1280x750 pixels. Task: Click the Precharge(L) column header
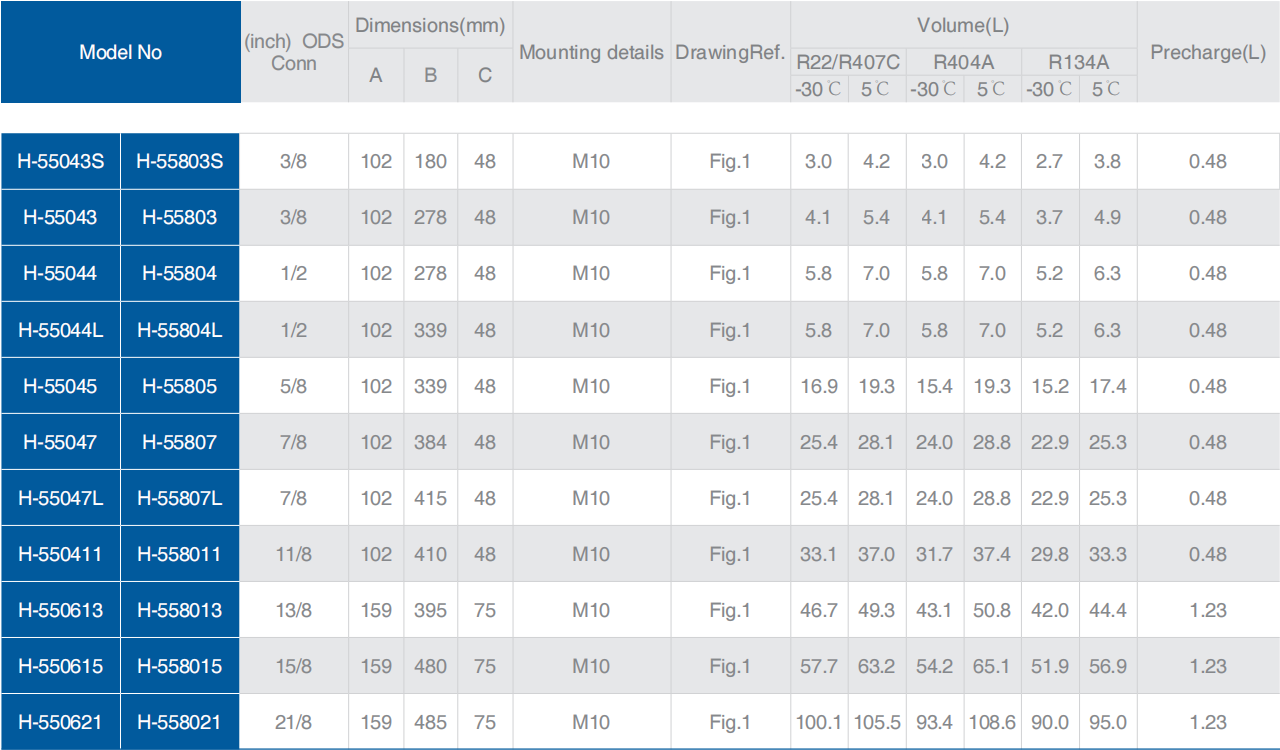click(1208, 52)
